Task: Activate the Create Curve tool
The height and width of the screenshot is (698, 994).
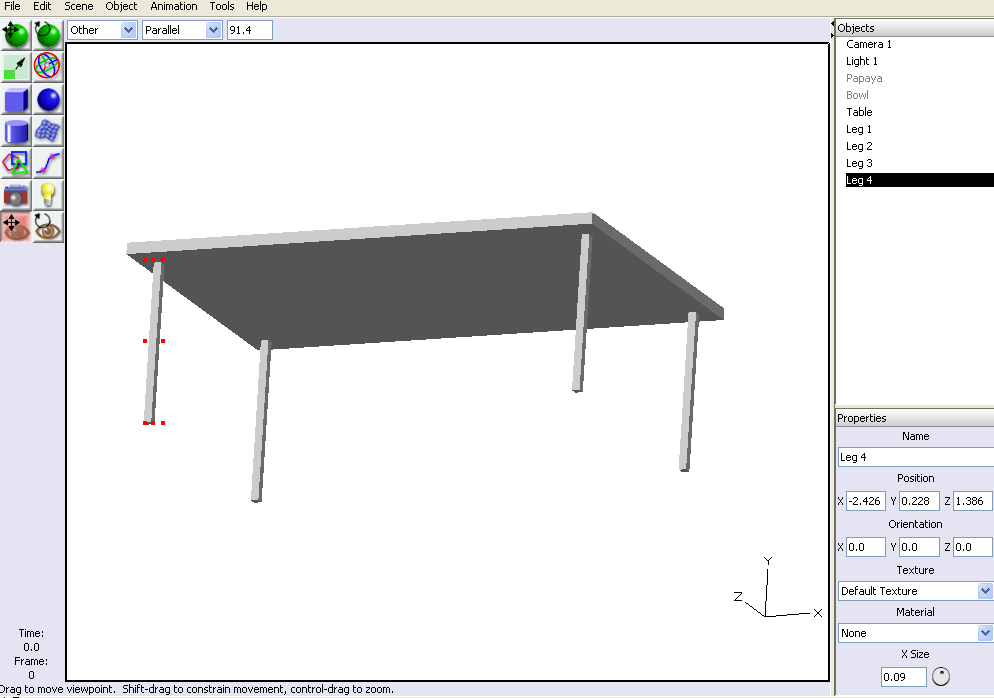Action: click(x=48, y=163)
